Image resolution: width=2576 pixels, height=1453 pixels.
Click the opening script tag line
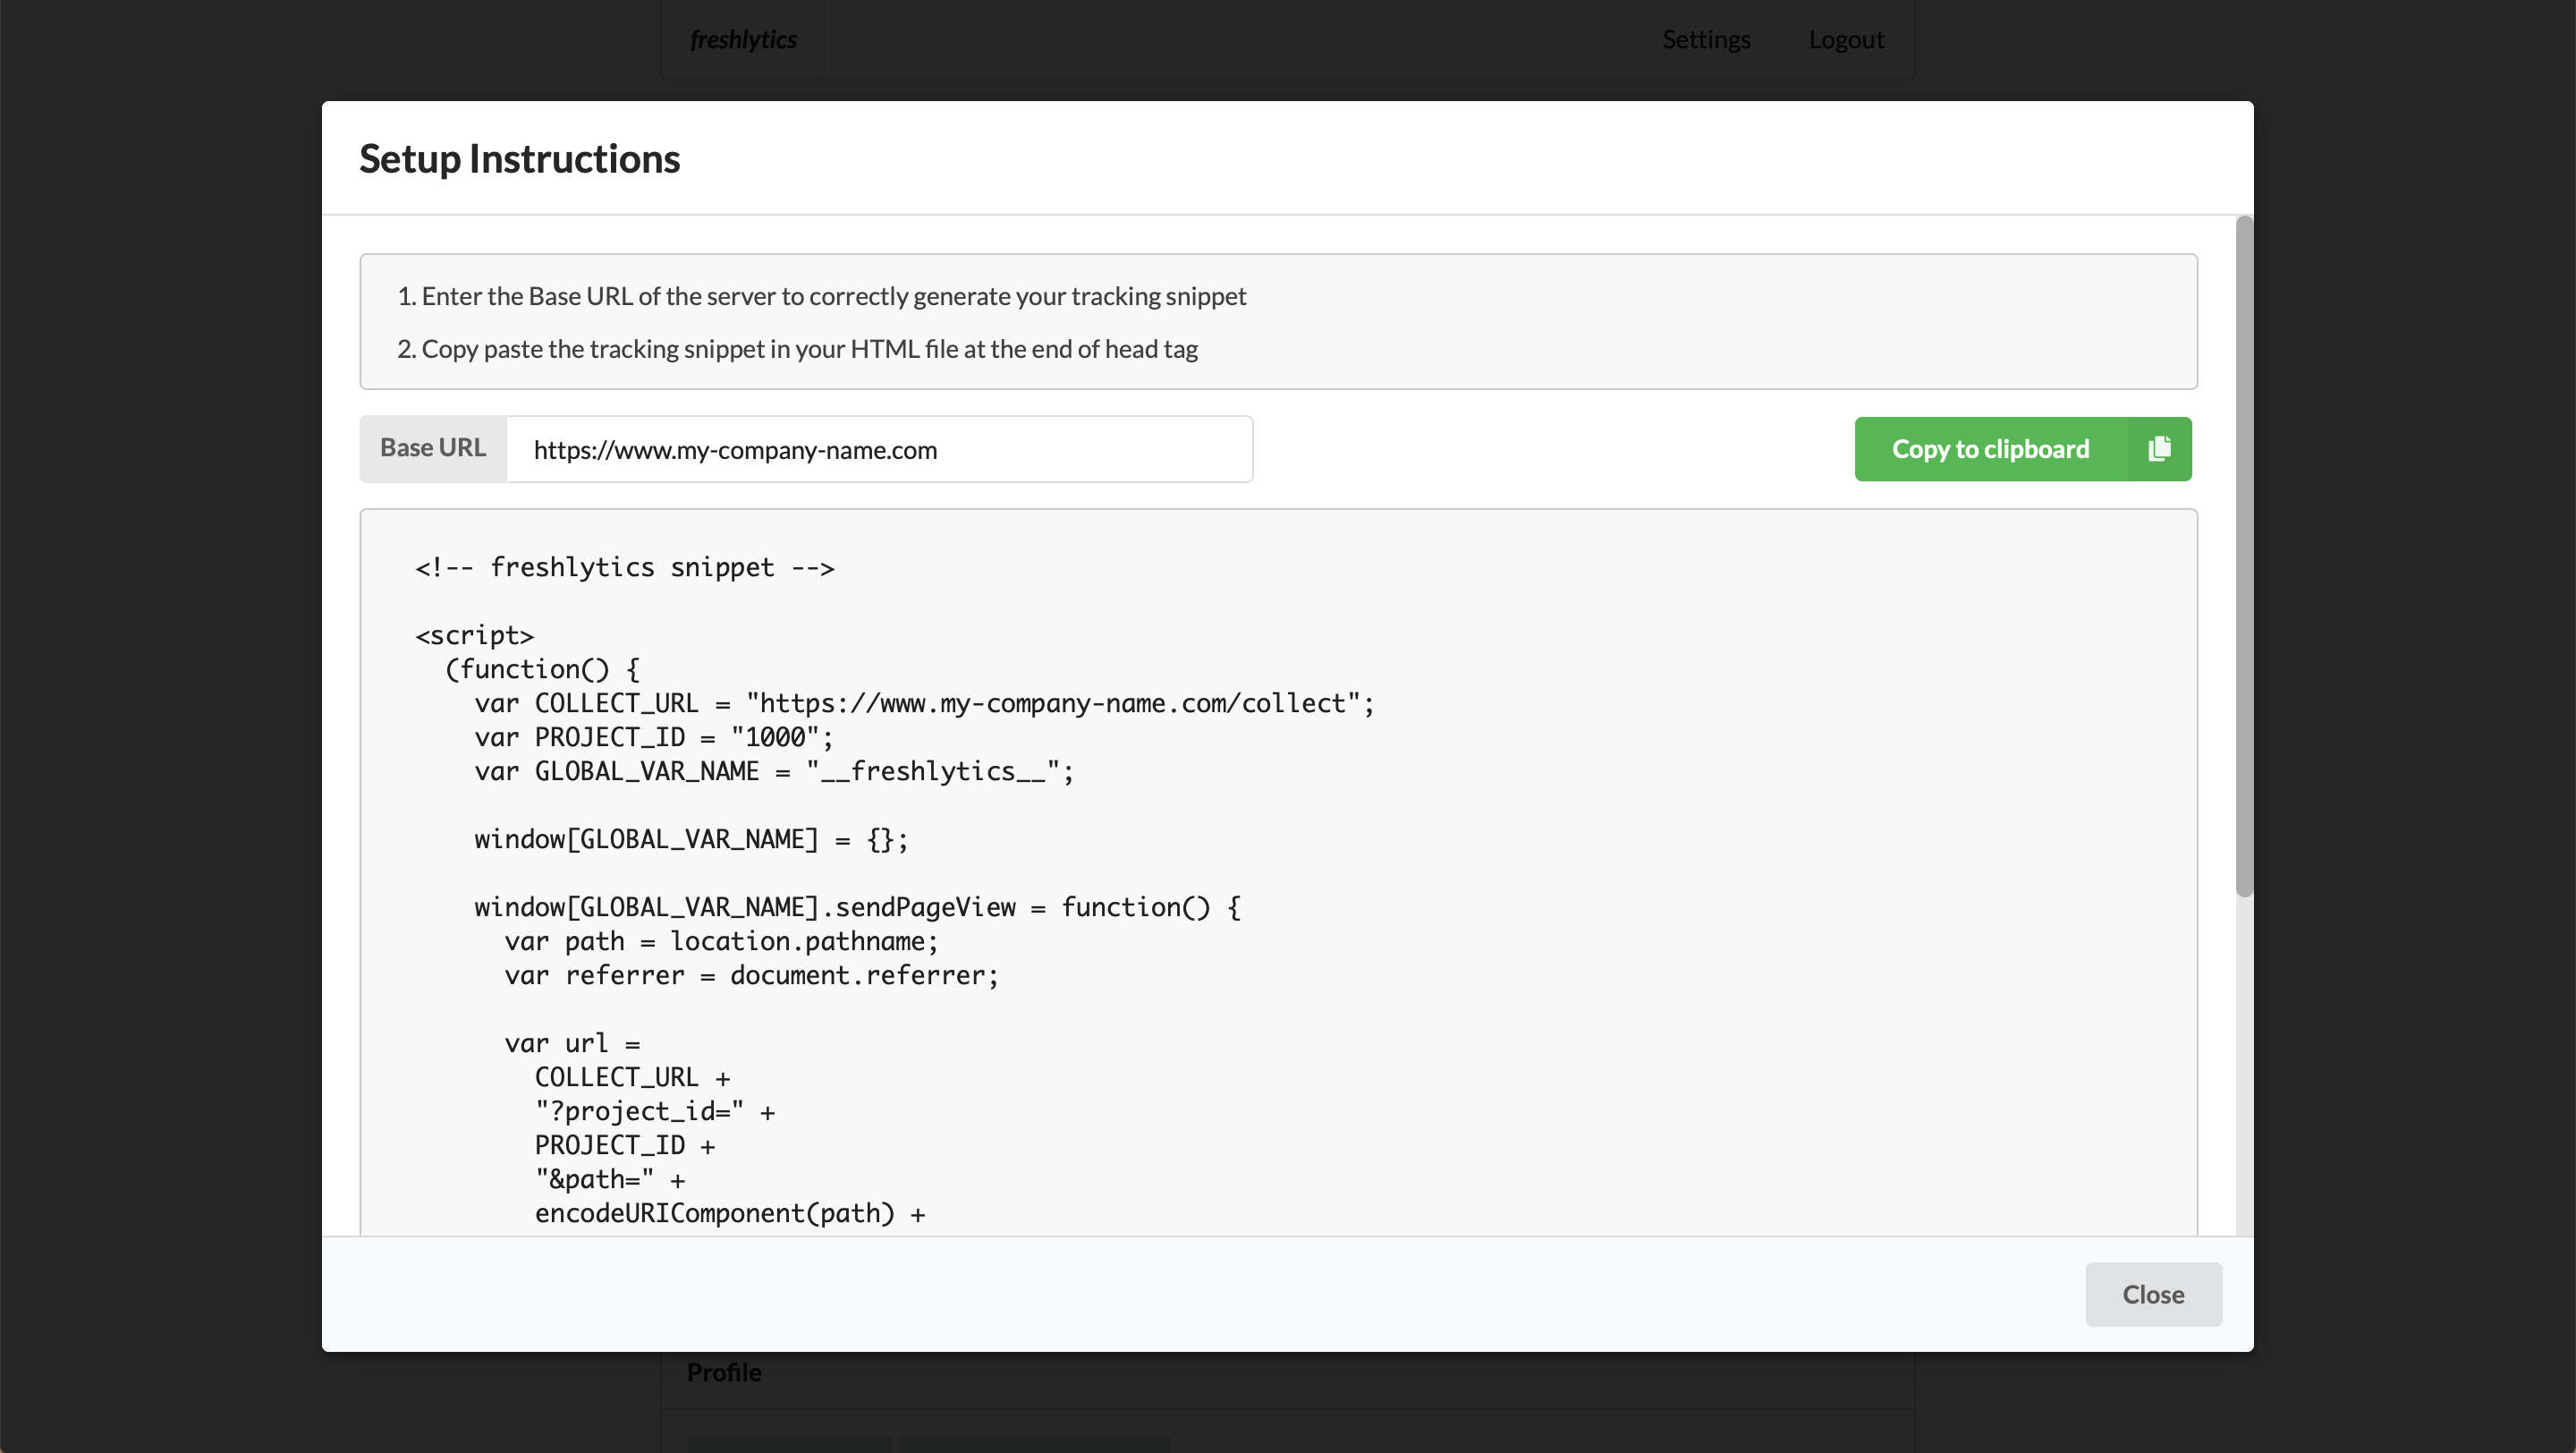474,635
